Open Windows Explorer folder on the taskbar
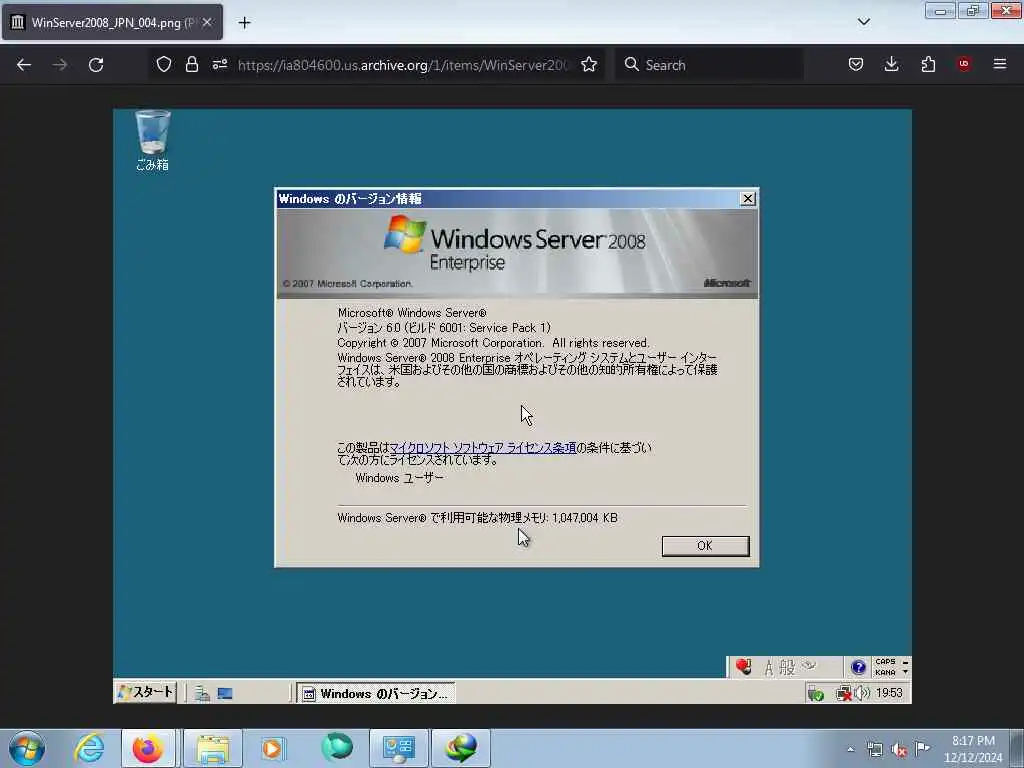Image resolution: width=1024 pixels, height=768 pixels. click(213, 748)
